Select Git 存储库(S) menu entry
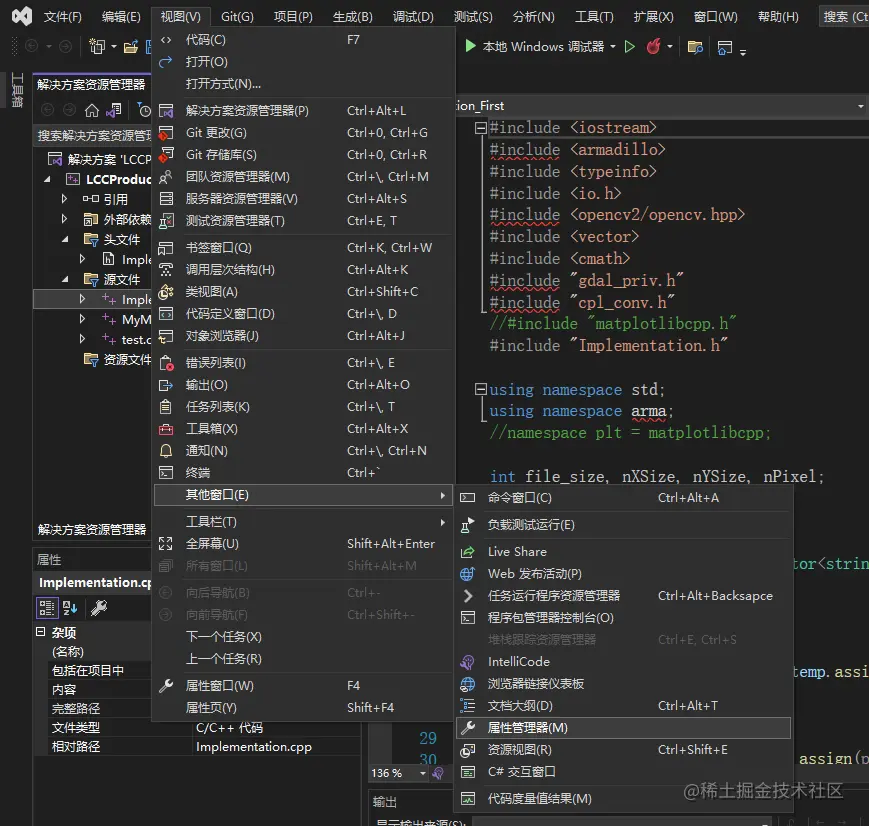This screenshot has width=869, height=826. (x=303, y=155)
